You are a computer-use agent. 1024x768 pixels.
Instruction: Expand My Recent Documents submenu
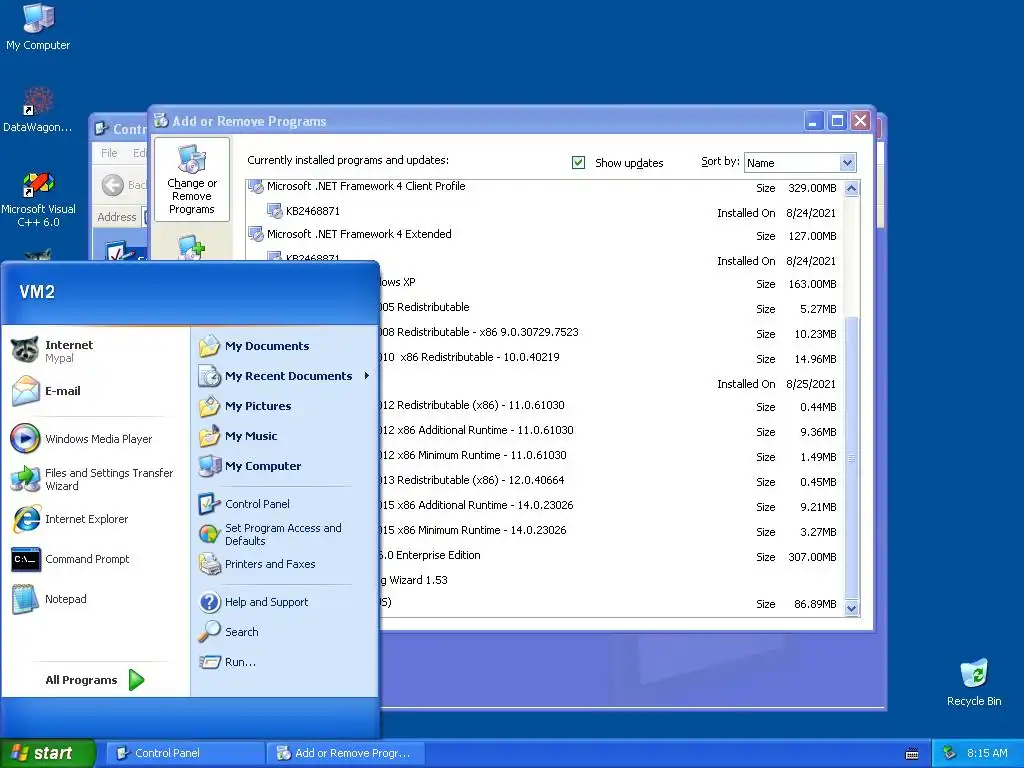pos(284,376)
